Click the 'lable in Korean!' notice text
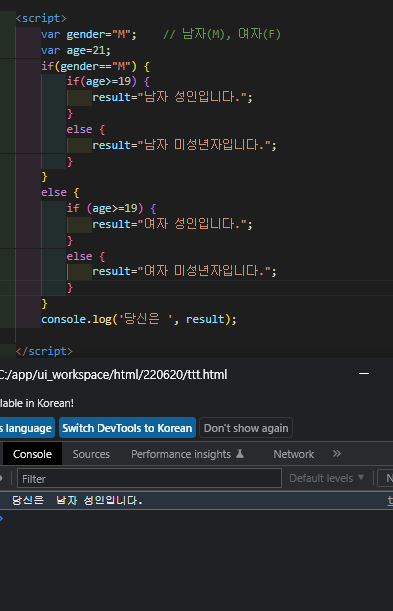This screenshot has height=611, width=393. tap(37, 403)
